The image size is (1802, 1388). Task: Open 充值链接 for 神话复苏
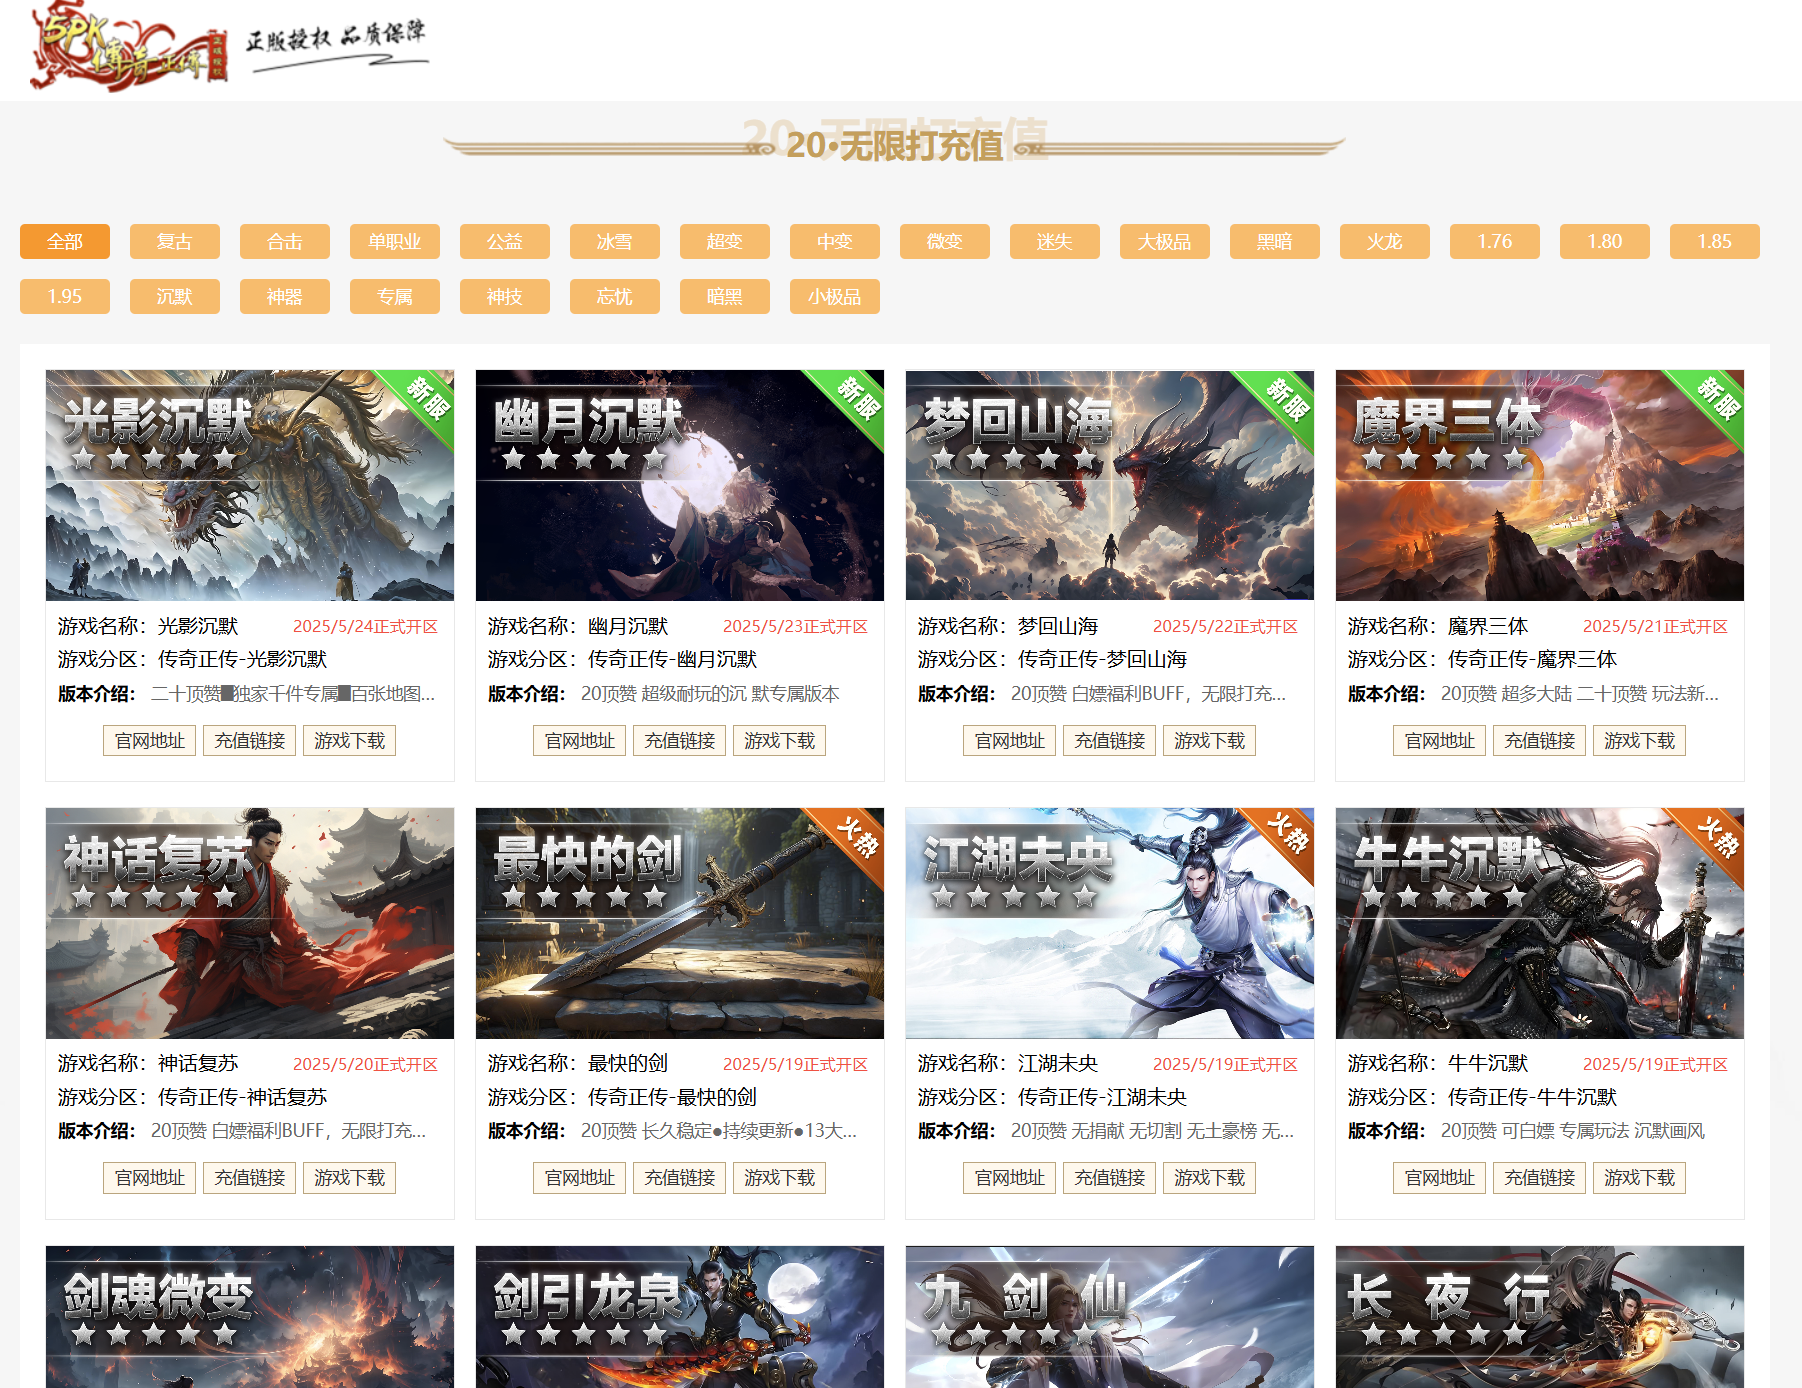(x=250, y=1178)
